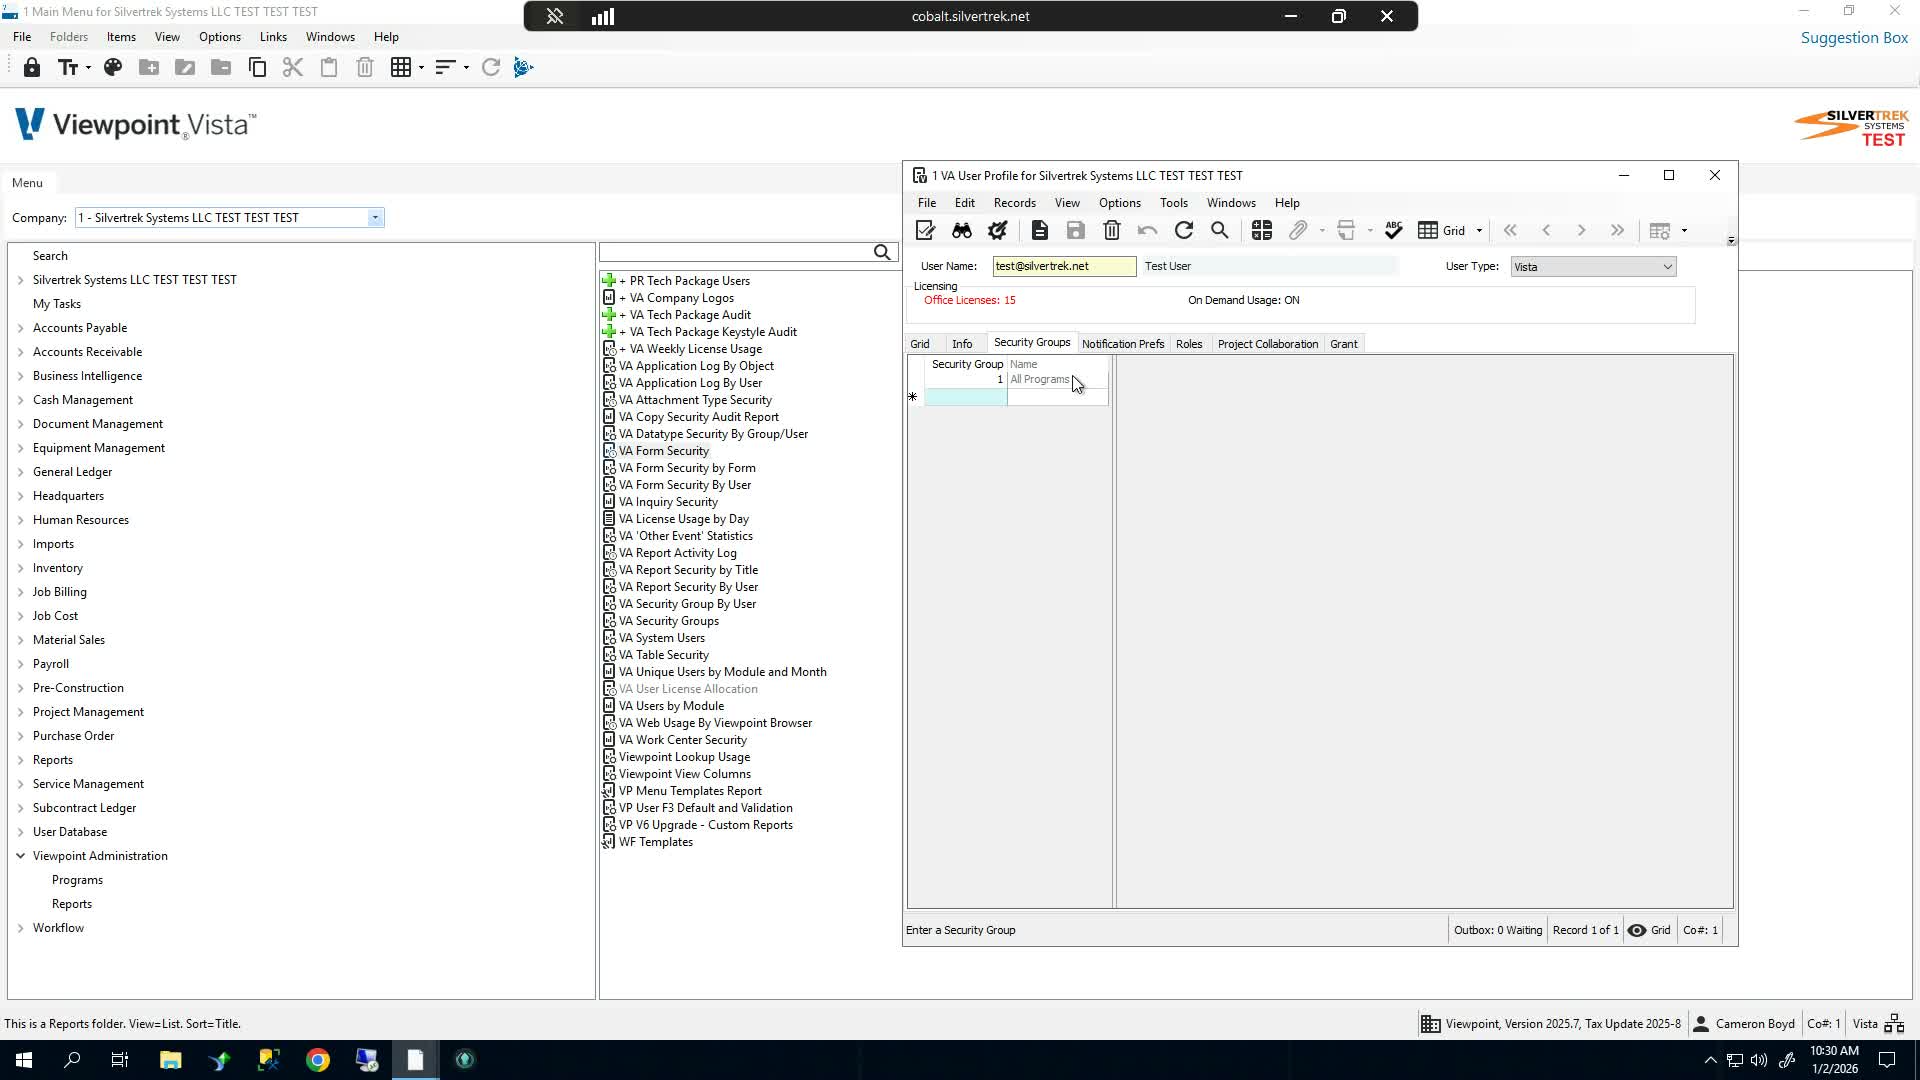Open the VA Form Security report

click(663, 451)
